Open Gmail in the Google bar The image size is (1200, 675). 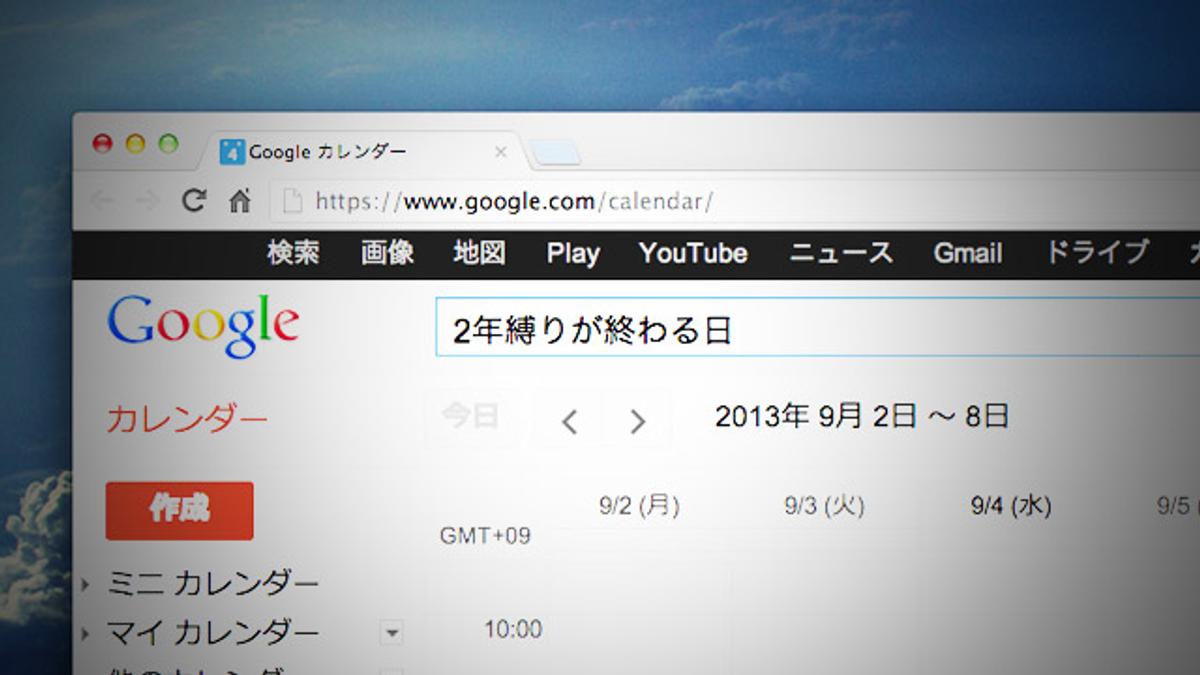(x=968, y=253)
